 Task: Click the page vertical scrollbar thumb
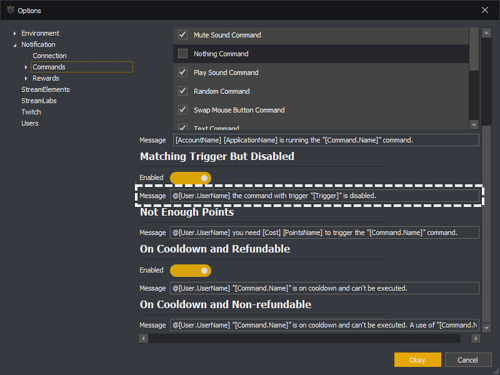(487, 224)
